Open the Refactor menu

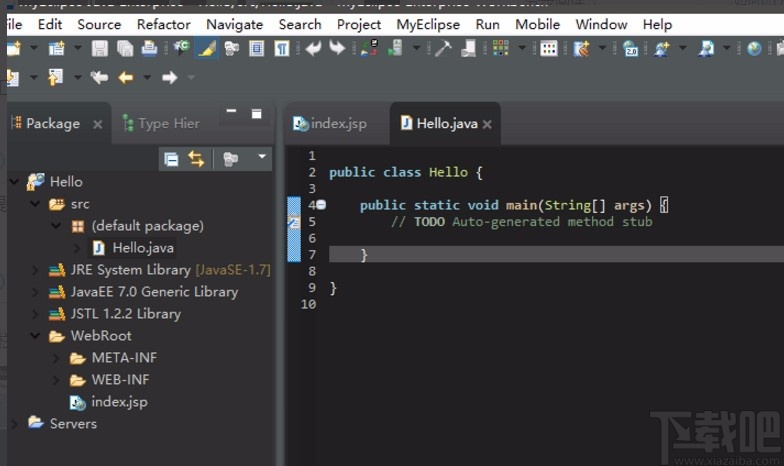tap(163, 24)
